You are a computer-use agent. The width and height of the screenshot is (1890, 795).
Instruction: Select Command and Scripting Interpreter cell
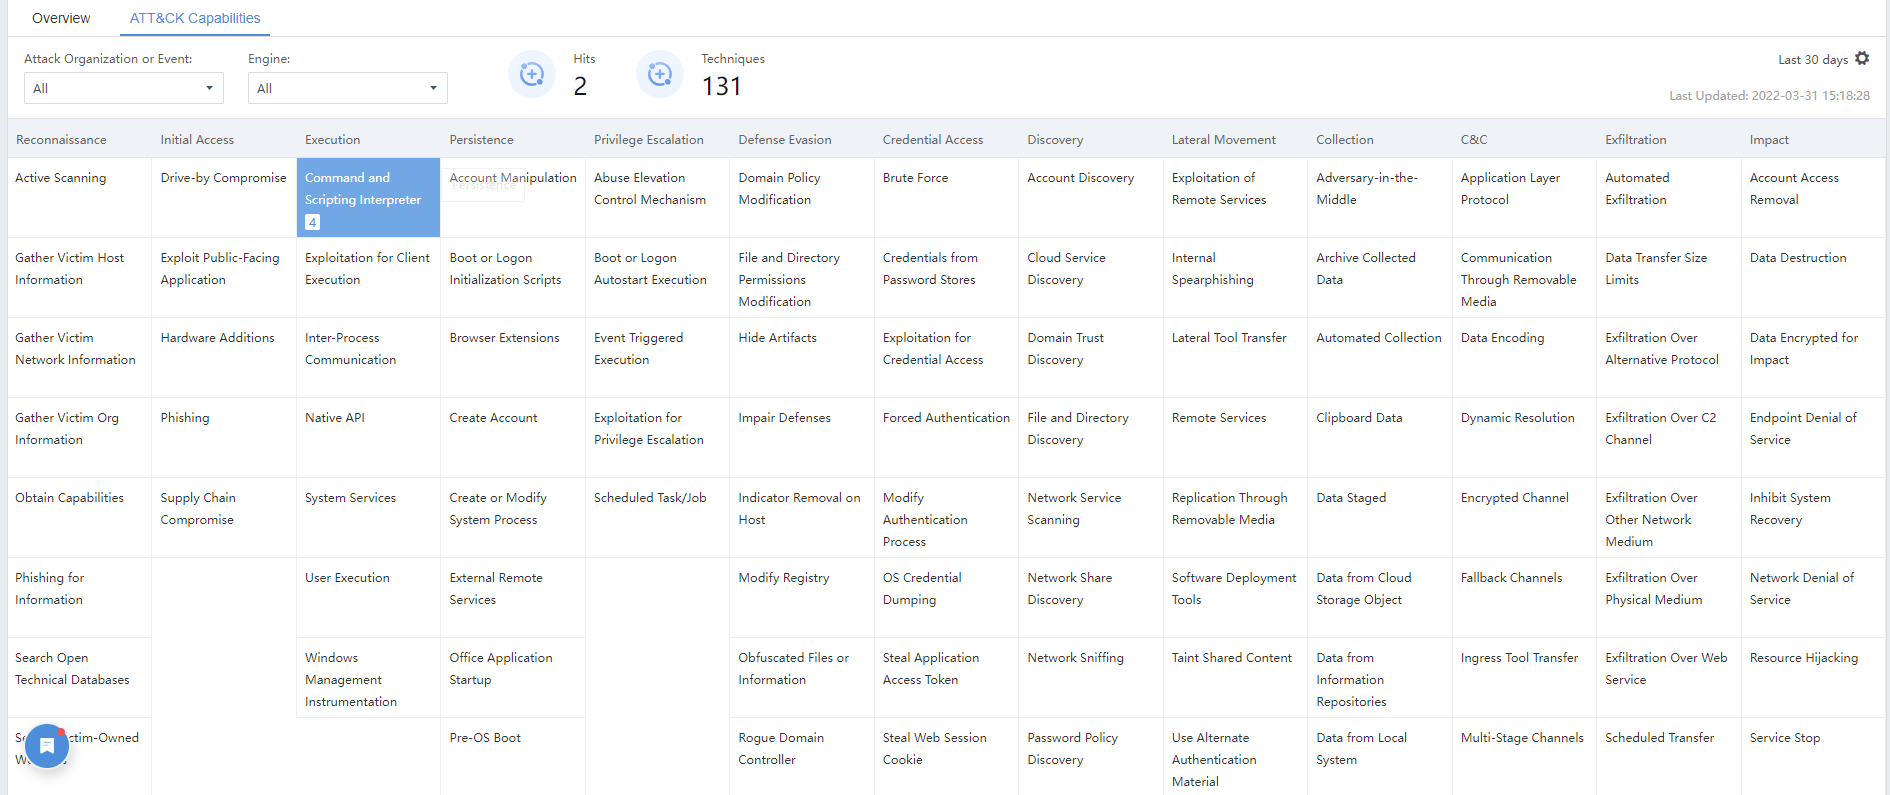click(363, 189)
